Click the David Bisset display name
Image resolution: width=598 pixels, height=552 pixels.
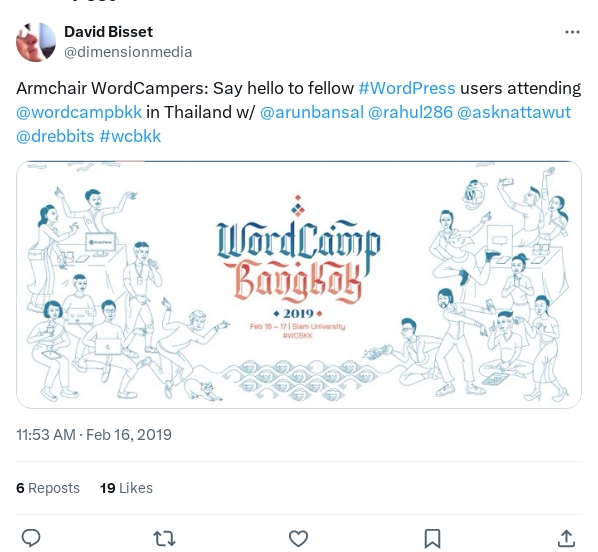coord(108,32)
